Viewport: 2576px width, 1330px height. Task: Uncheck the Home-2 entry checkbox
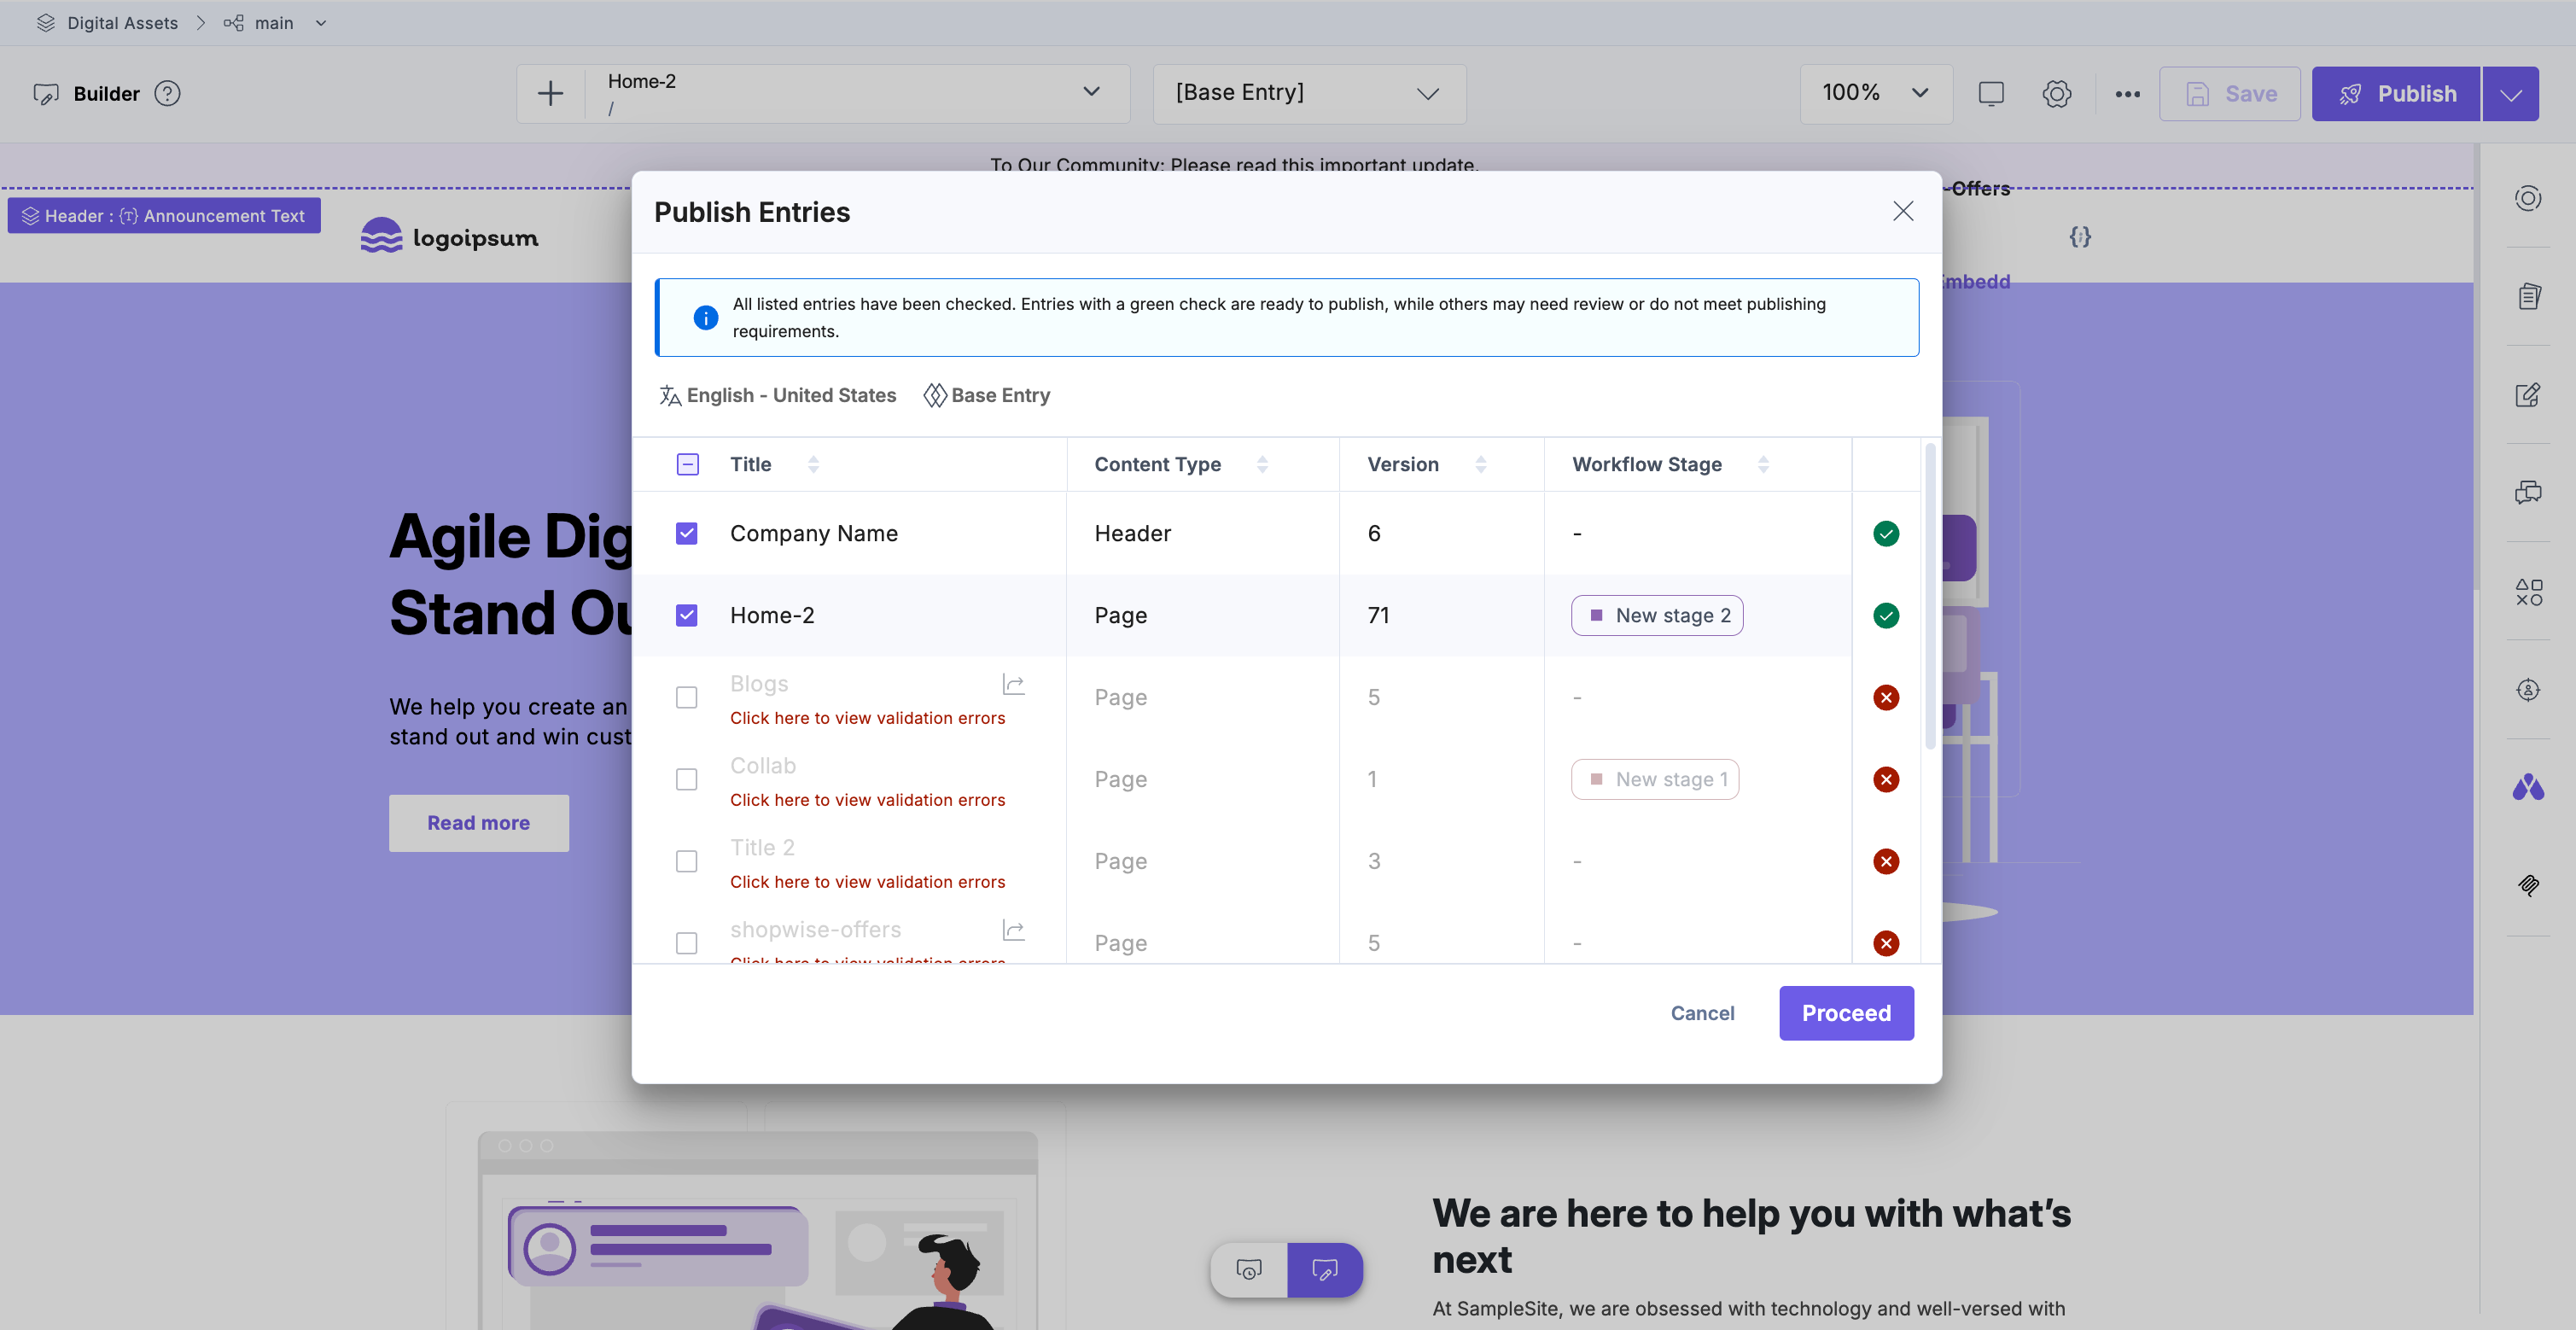[686, 615]
